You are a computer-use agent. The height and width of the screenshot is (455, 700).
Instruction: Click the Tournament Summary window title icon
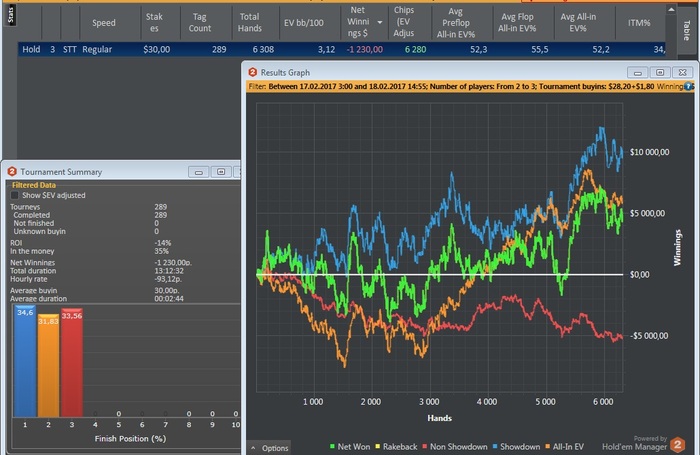tap(12, 171)
